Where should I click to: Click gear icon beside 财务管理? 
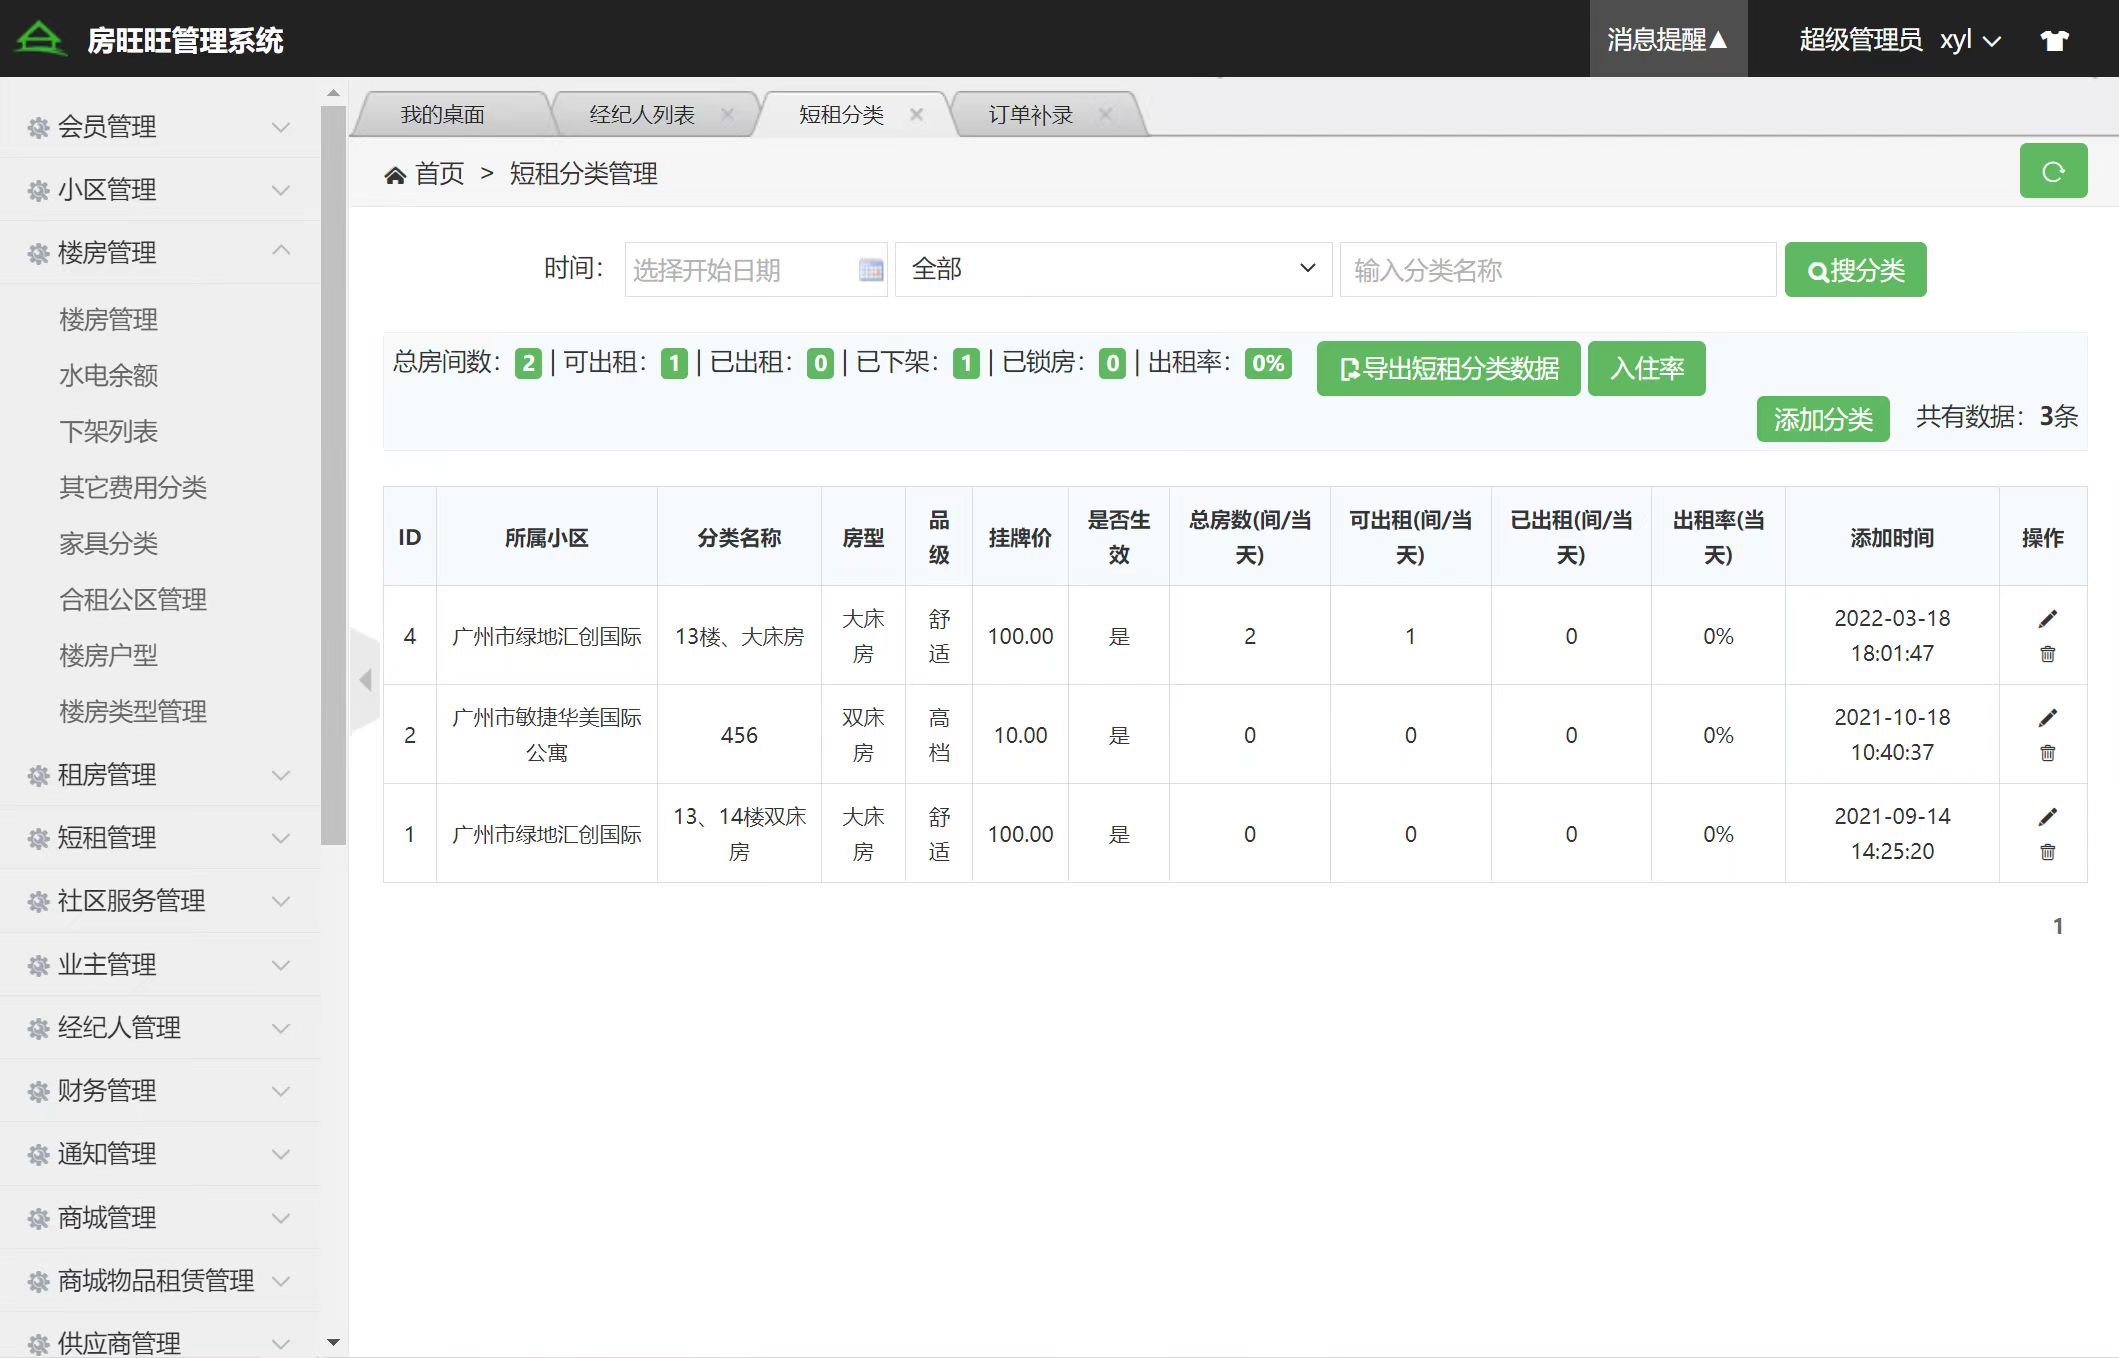pos(38,1092)
